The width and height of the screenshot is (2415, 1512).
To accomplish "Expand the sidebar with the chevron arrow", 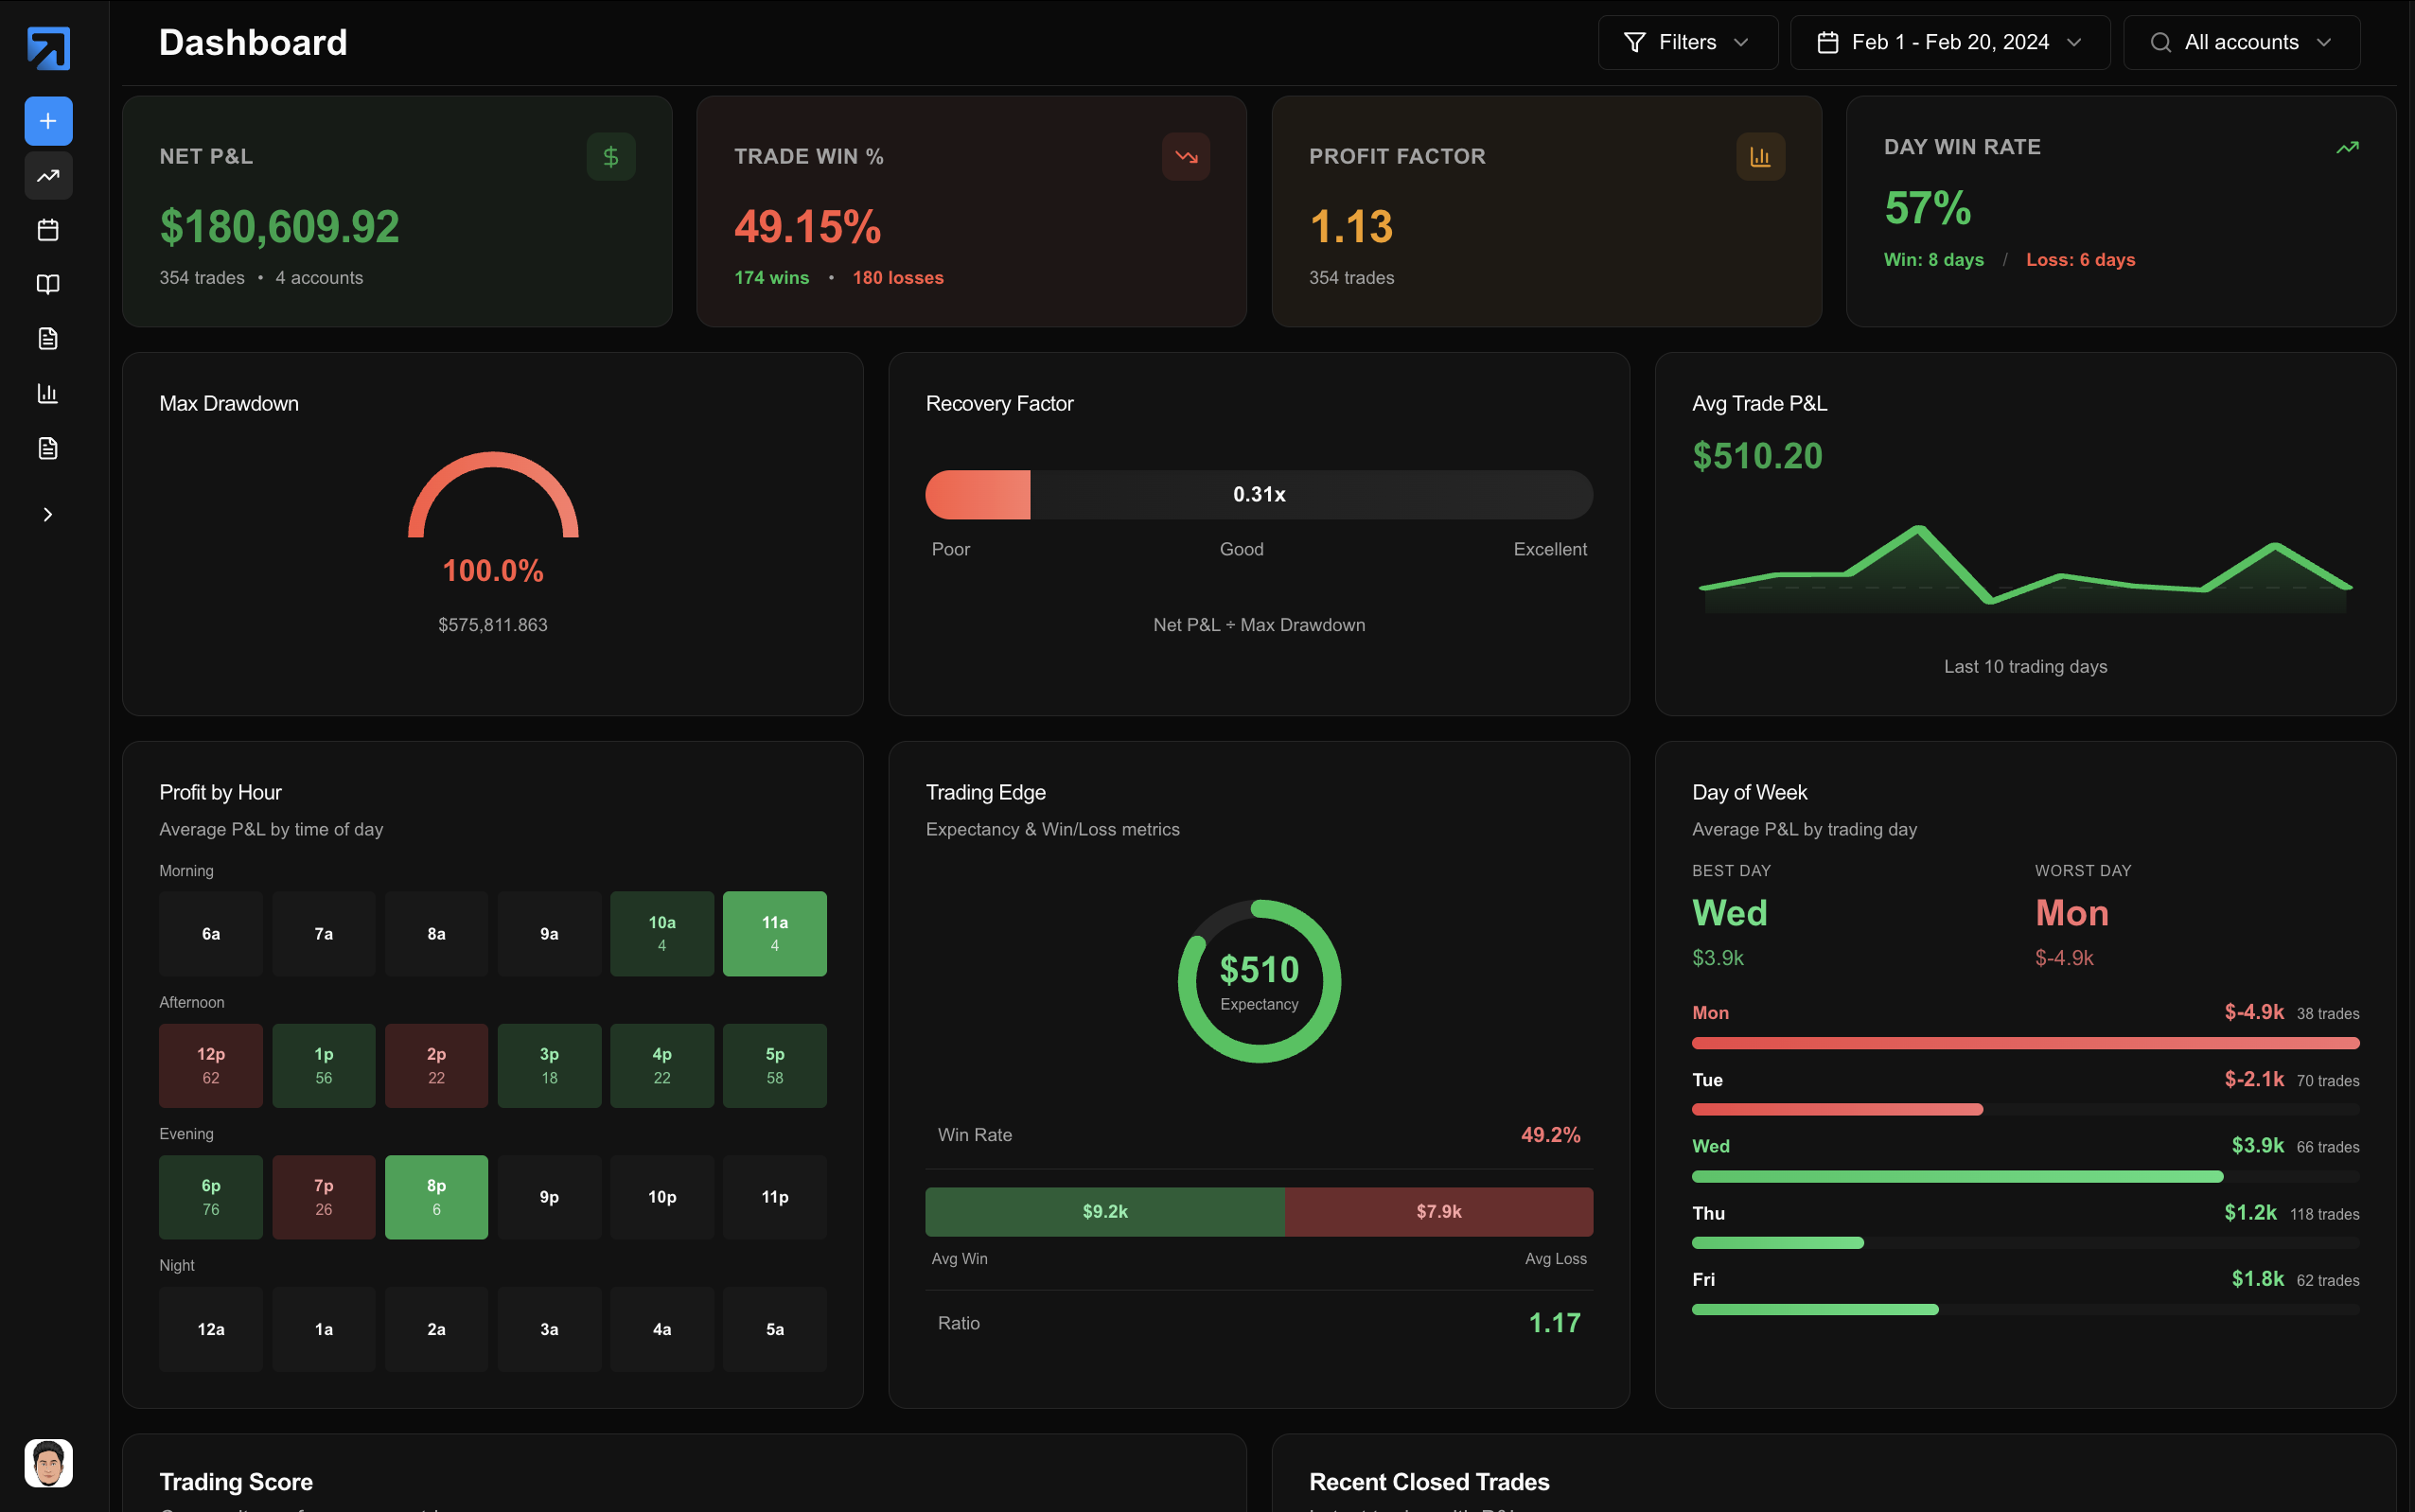I will [48, 514].
